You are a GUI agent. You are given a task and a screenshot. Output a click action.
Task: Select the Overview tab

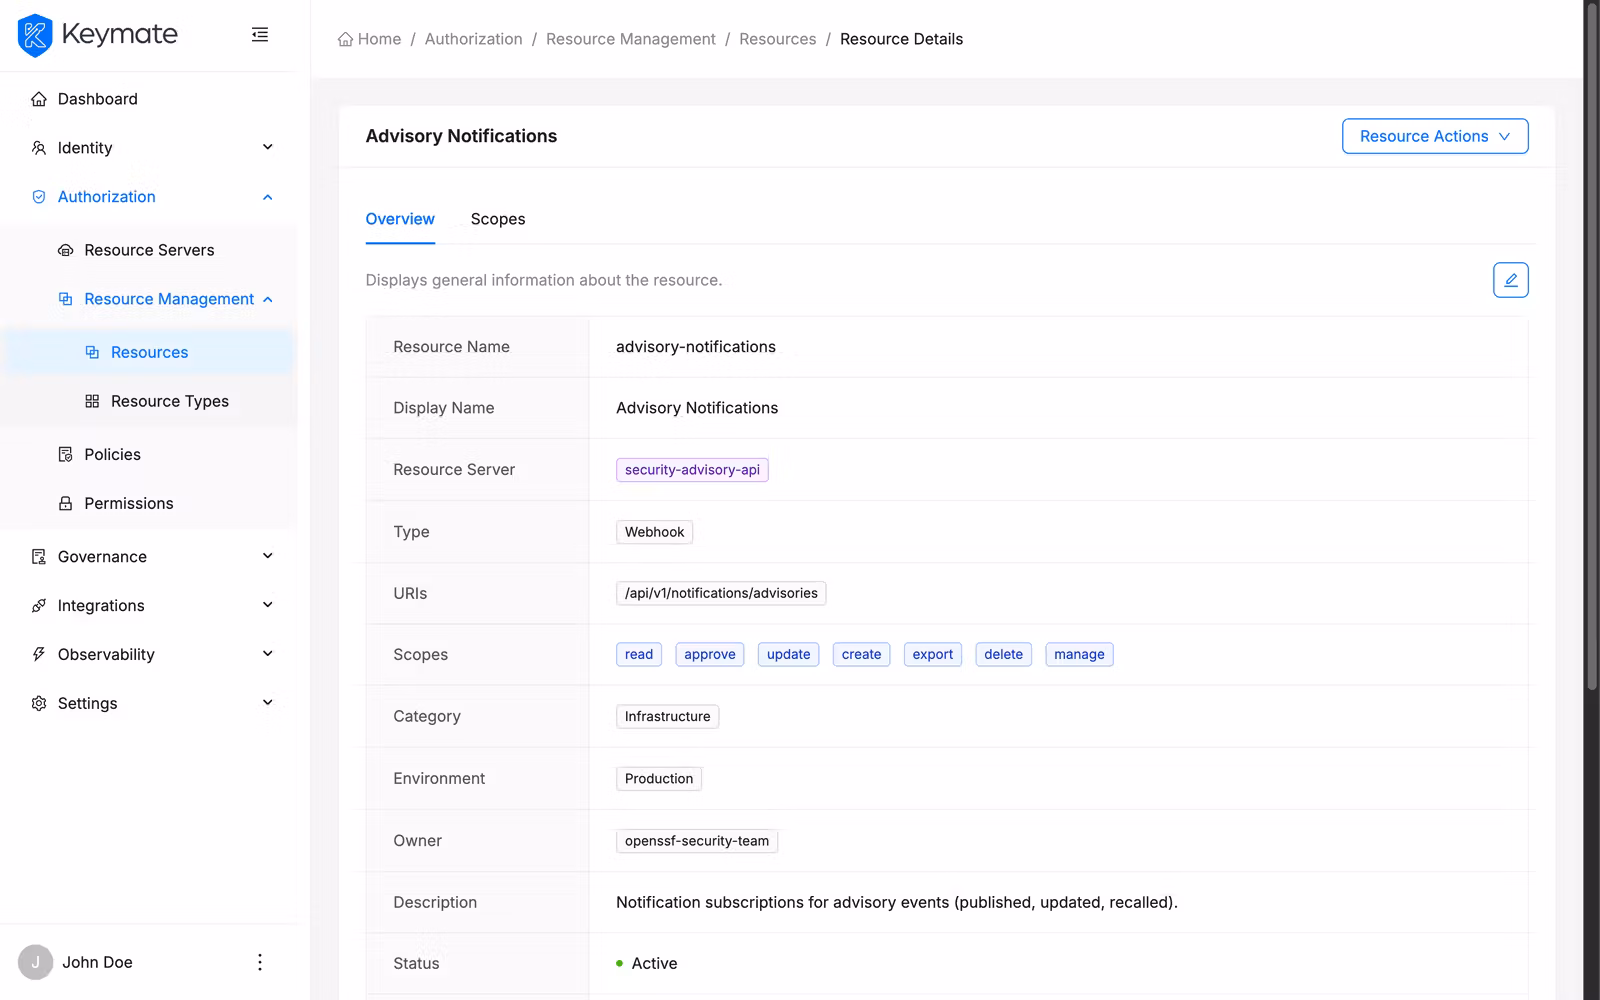[400, 219]
